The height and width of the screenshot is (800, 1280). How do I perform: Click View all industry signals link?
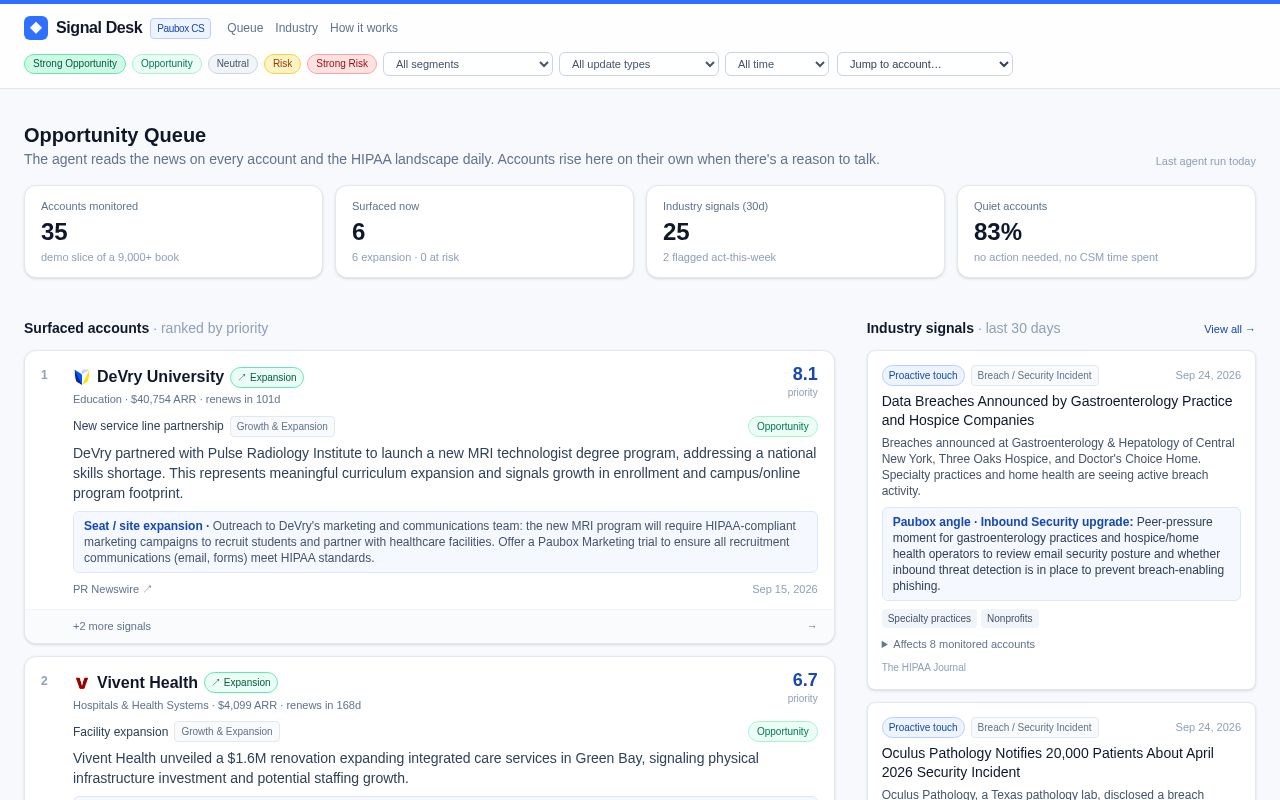coord(1230,329)
